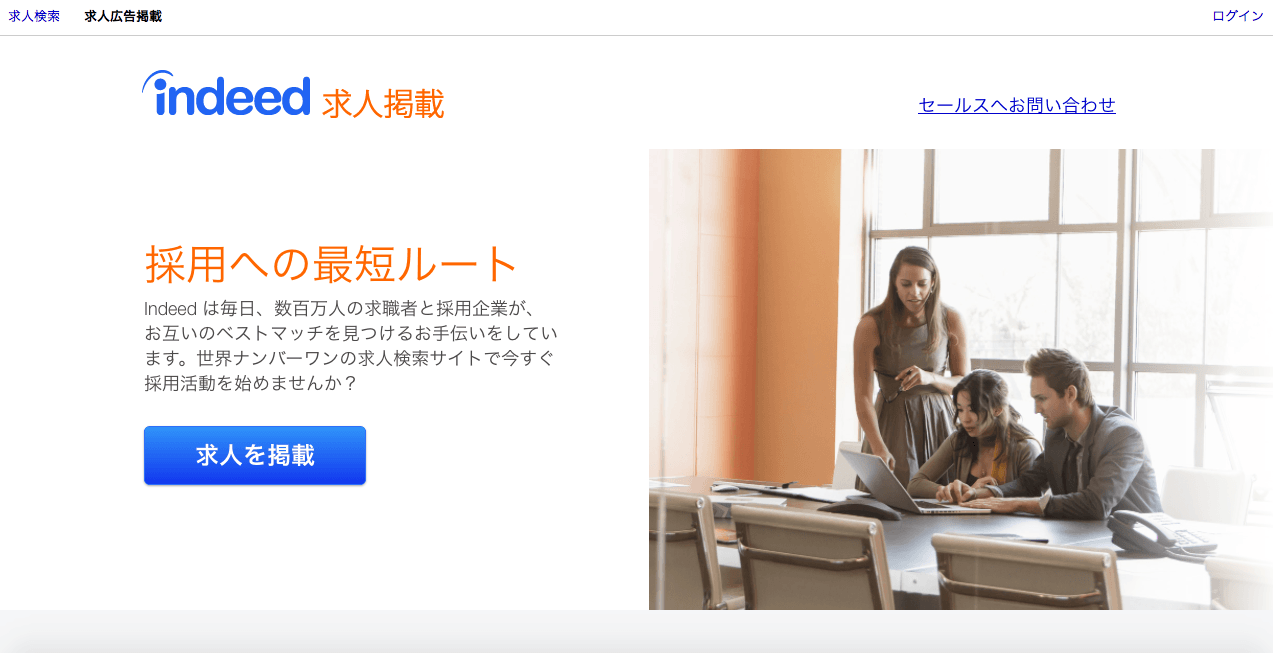Click the blue Indeed logo
1273x653 pixels.
(x=227, y=94)
